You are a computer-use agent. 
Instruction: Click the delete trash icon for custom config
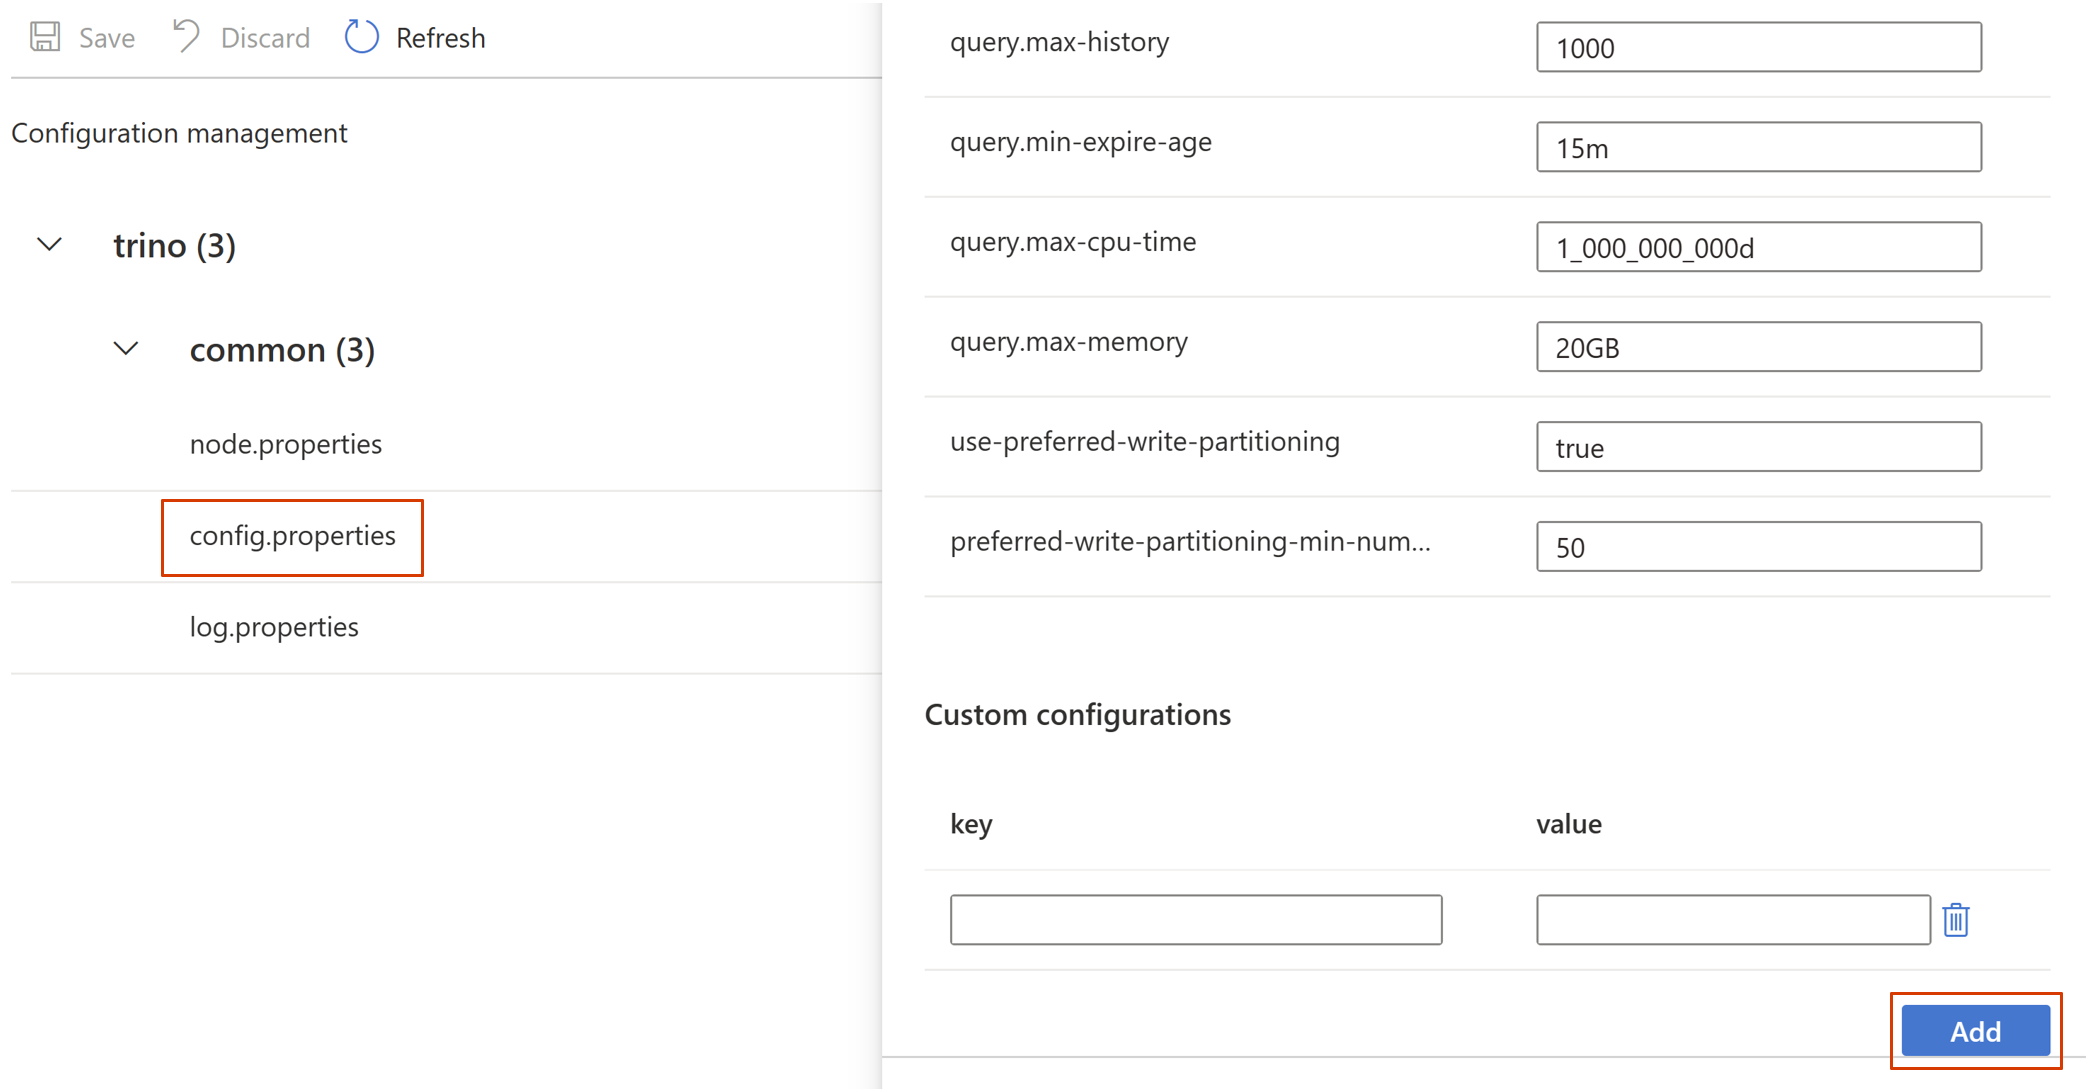click(1957, 920)
